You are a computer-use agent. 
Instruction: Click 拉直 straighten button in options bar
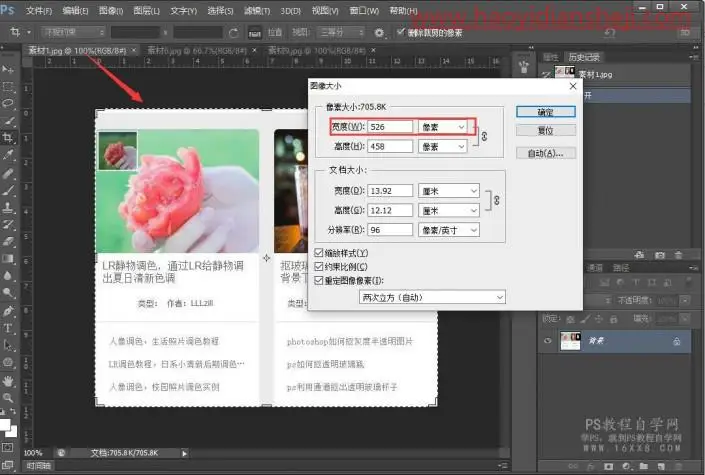click(x=266, y=33)
